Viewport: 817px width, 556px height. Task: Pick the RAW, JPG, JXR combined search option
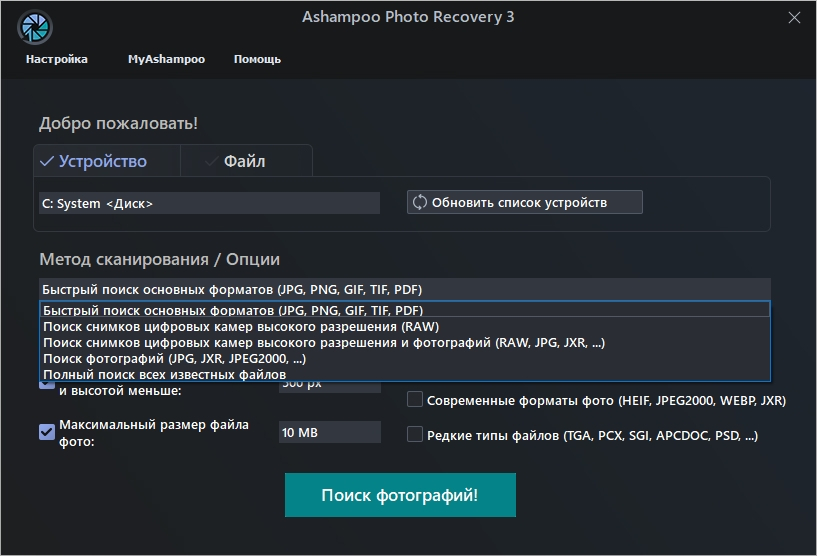pyautogui.click(x=323, y=342)
